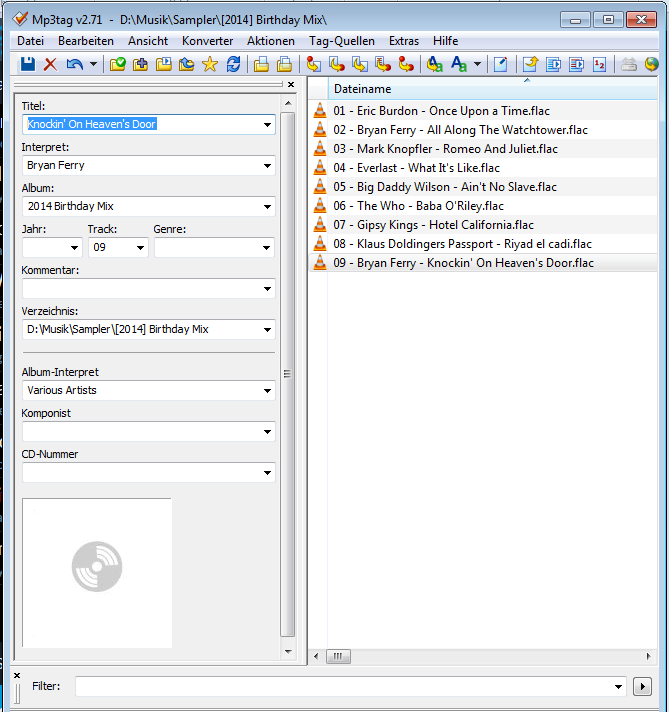
Task: Click the Tag to Tag converter icon
Action: (406, 64)
